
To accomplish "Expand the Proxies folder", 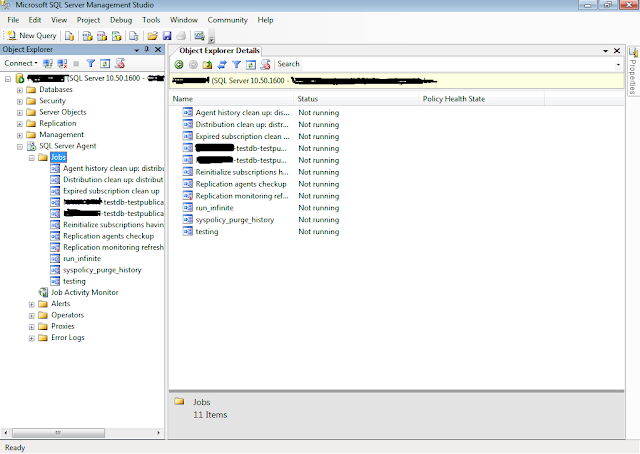I will (x=31, y=327).
